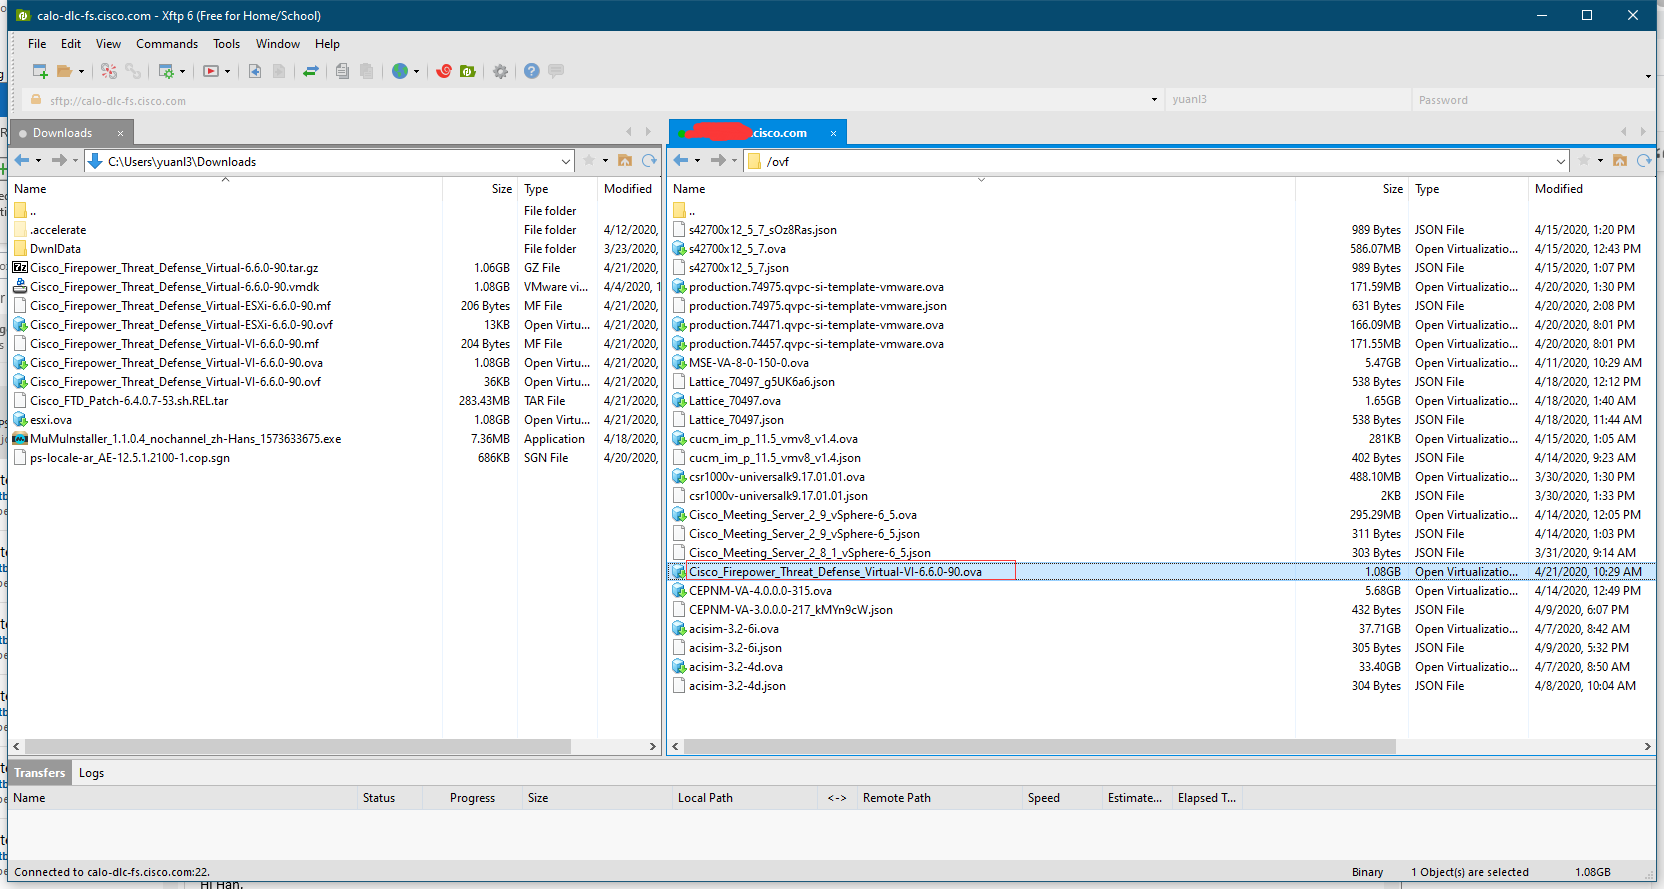
Task: Select CEPNM-VA-4.0.0.0-315.ova remote file
Action: pyautogui.click(x=760, y=591)
